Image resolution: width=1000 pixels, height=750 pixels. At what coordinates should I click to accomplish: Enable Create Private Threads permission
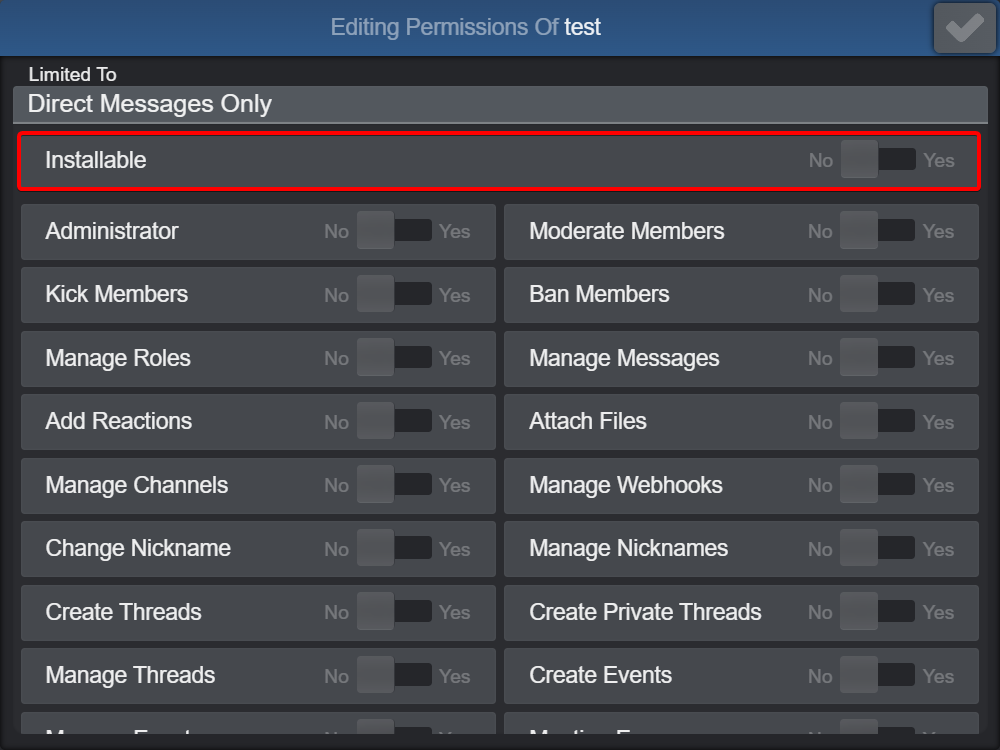click(878, 612)
